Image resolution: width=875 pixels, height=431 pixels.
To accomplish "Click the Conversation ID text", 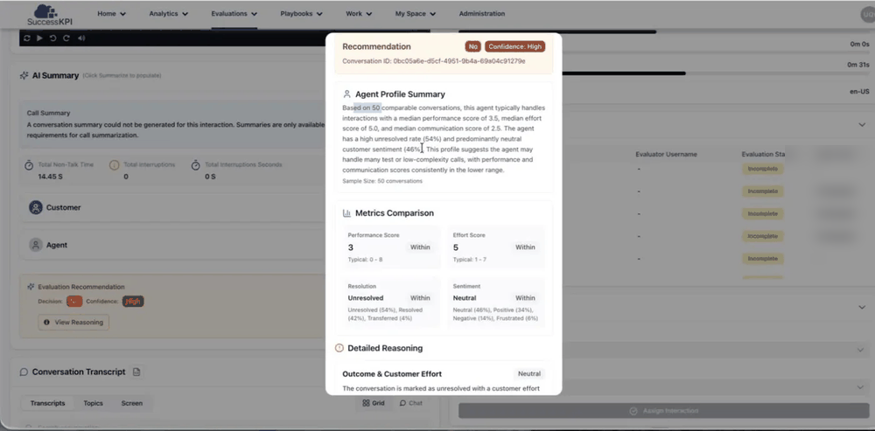I will [434, 61].
